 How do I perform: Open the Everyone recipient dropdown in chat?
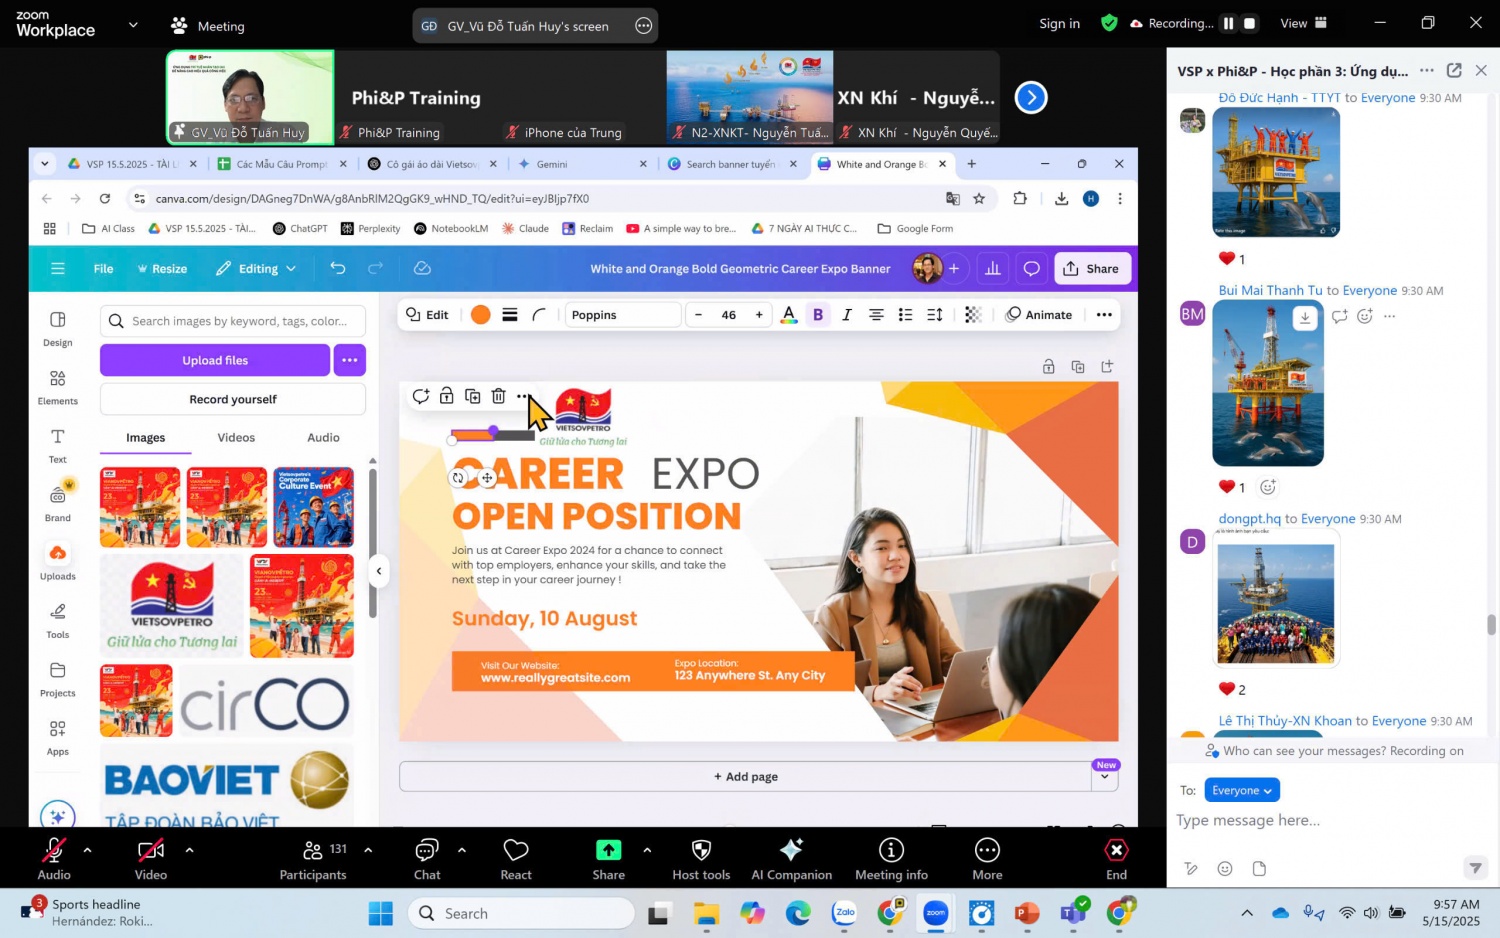point(1241,790)
